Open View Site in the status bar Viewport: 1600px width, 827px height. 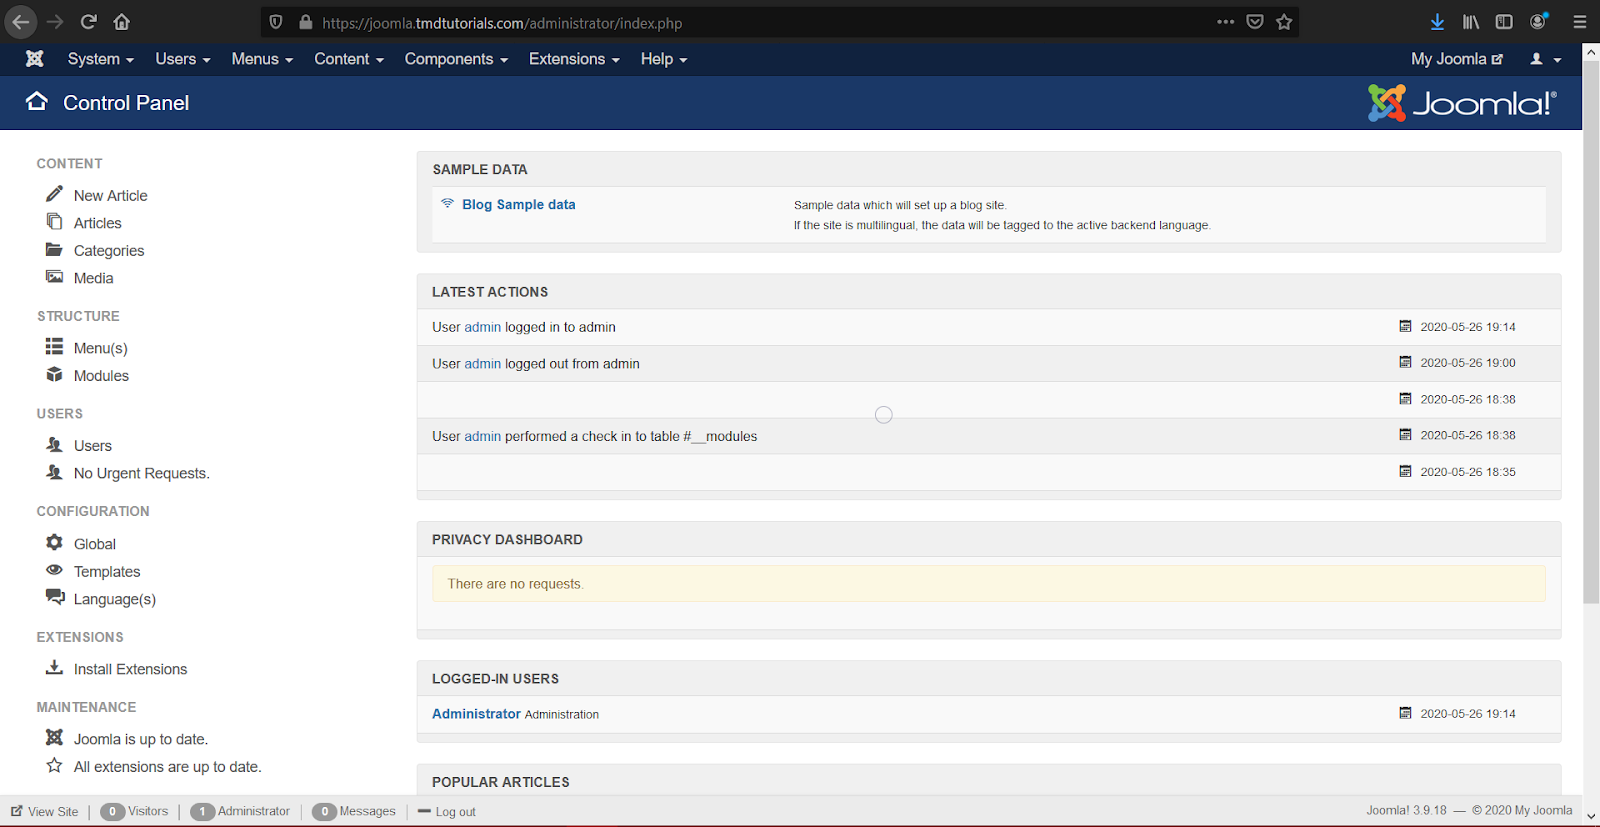click(x=52, y=812)
